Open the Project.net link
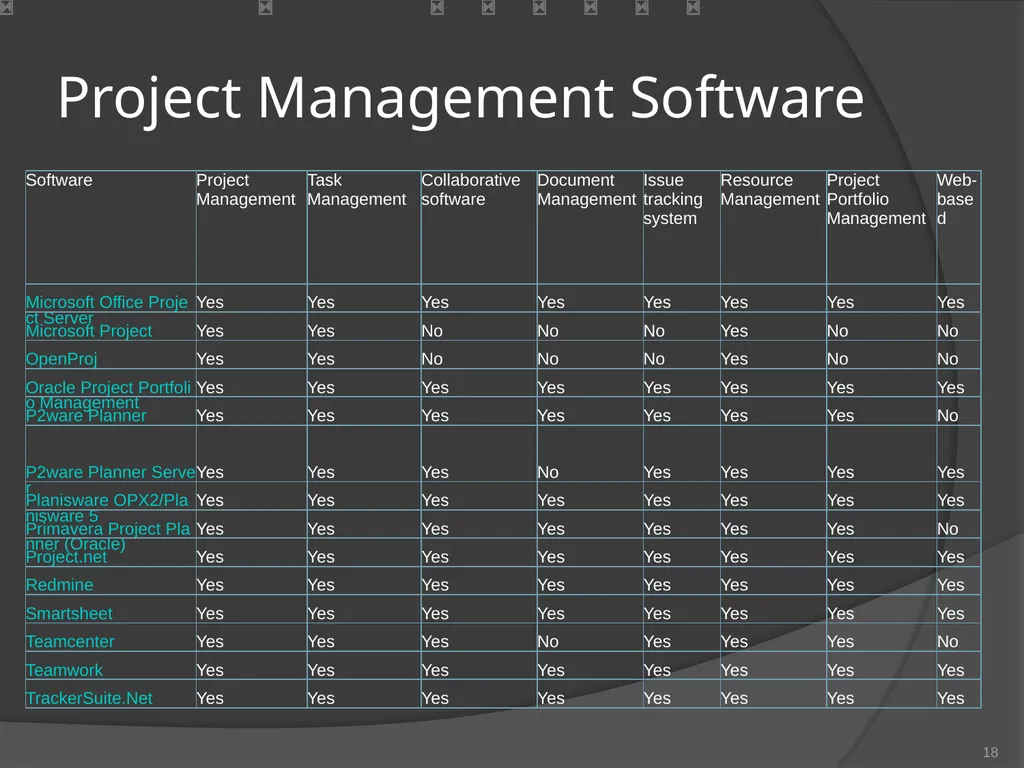Image resolution: width=1024 pixels, height=768 pixels. [x=66, y=557]
